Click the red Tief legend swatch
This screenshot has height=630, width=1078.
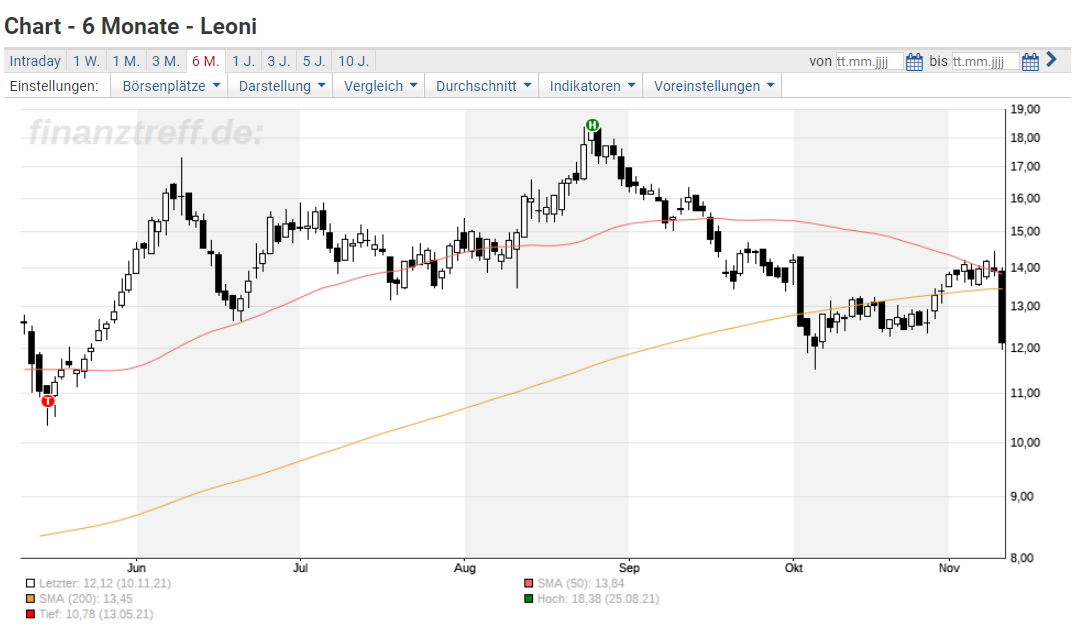coord(30,614)
